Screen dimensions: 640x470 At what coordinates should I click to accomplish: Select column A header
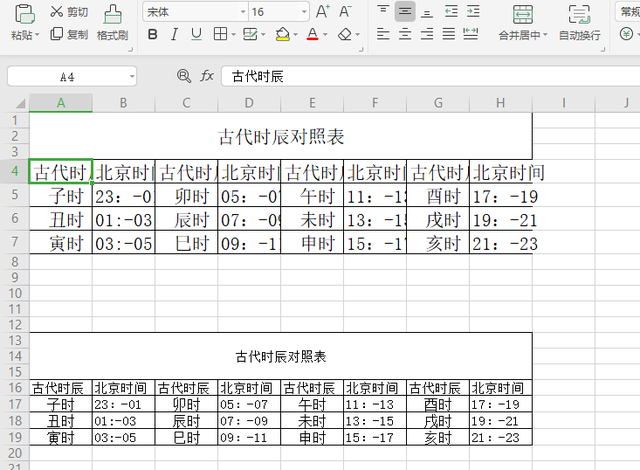(x=61, y=103)
